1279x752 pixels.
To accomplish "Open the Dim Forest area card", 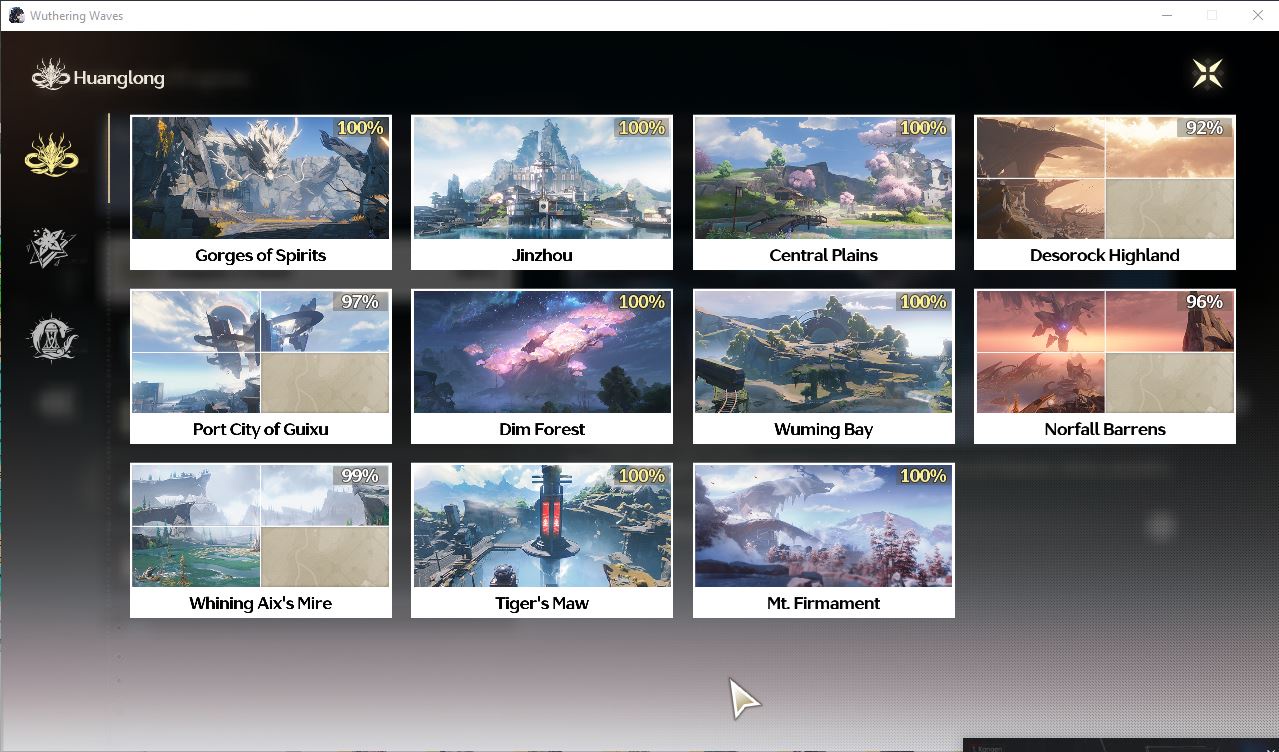I will point(542,366).
